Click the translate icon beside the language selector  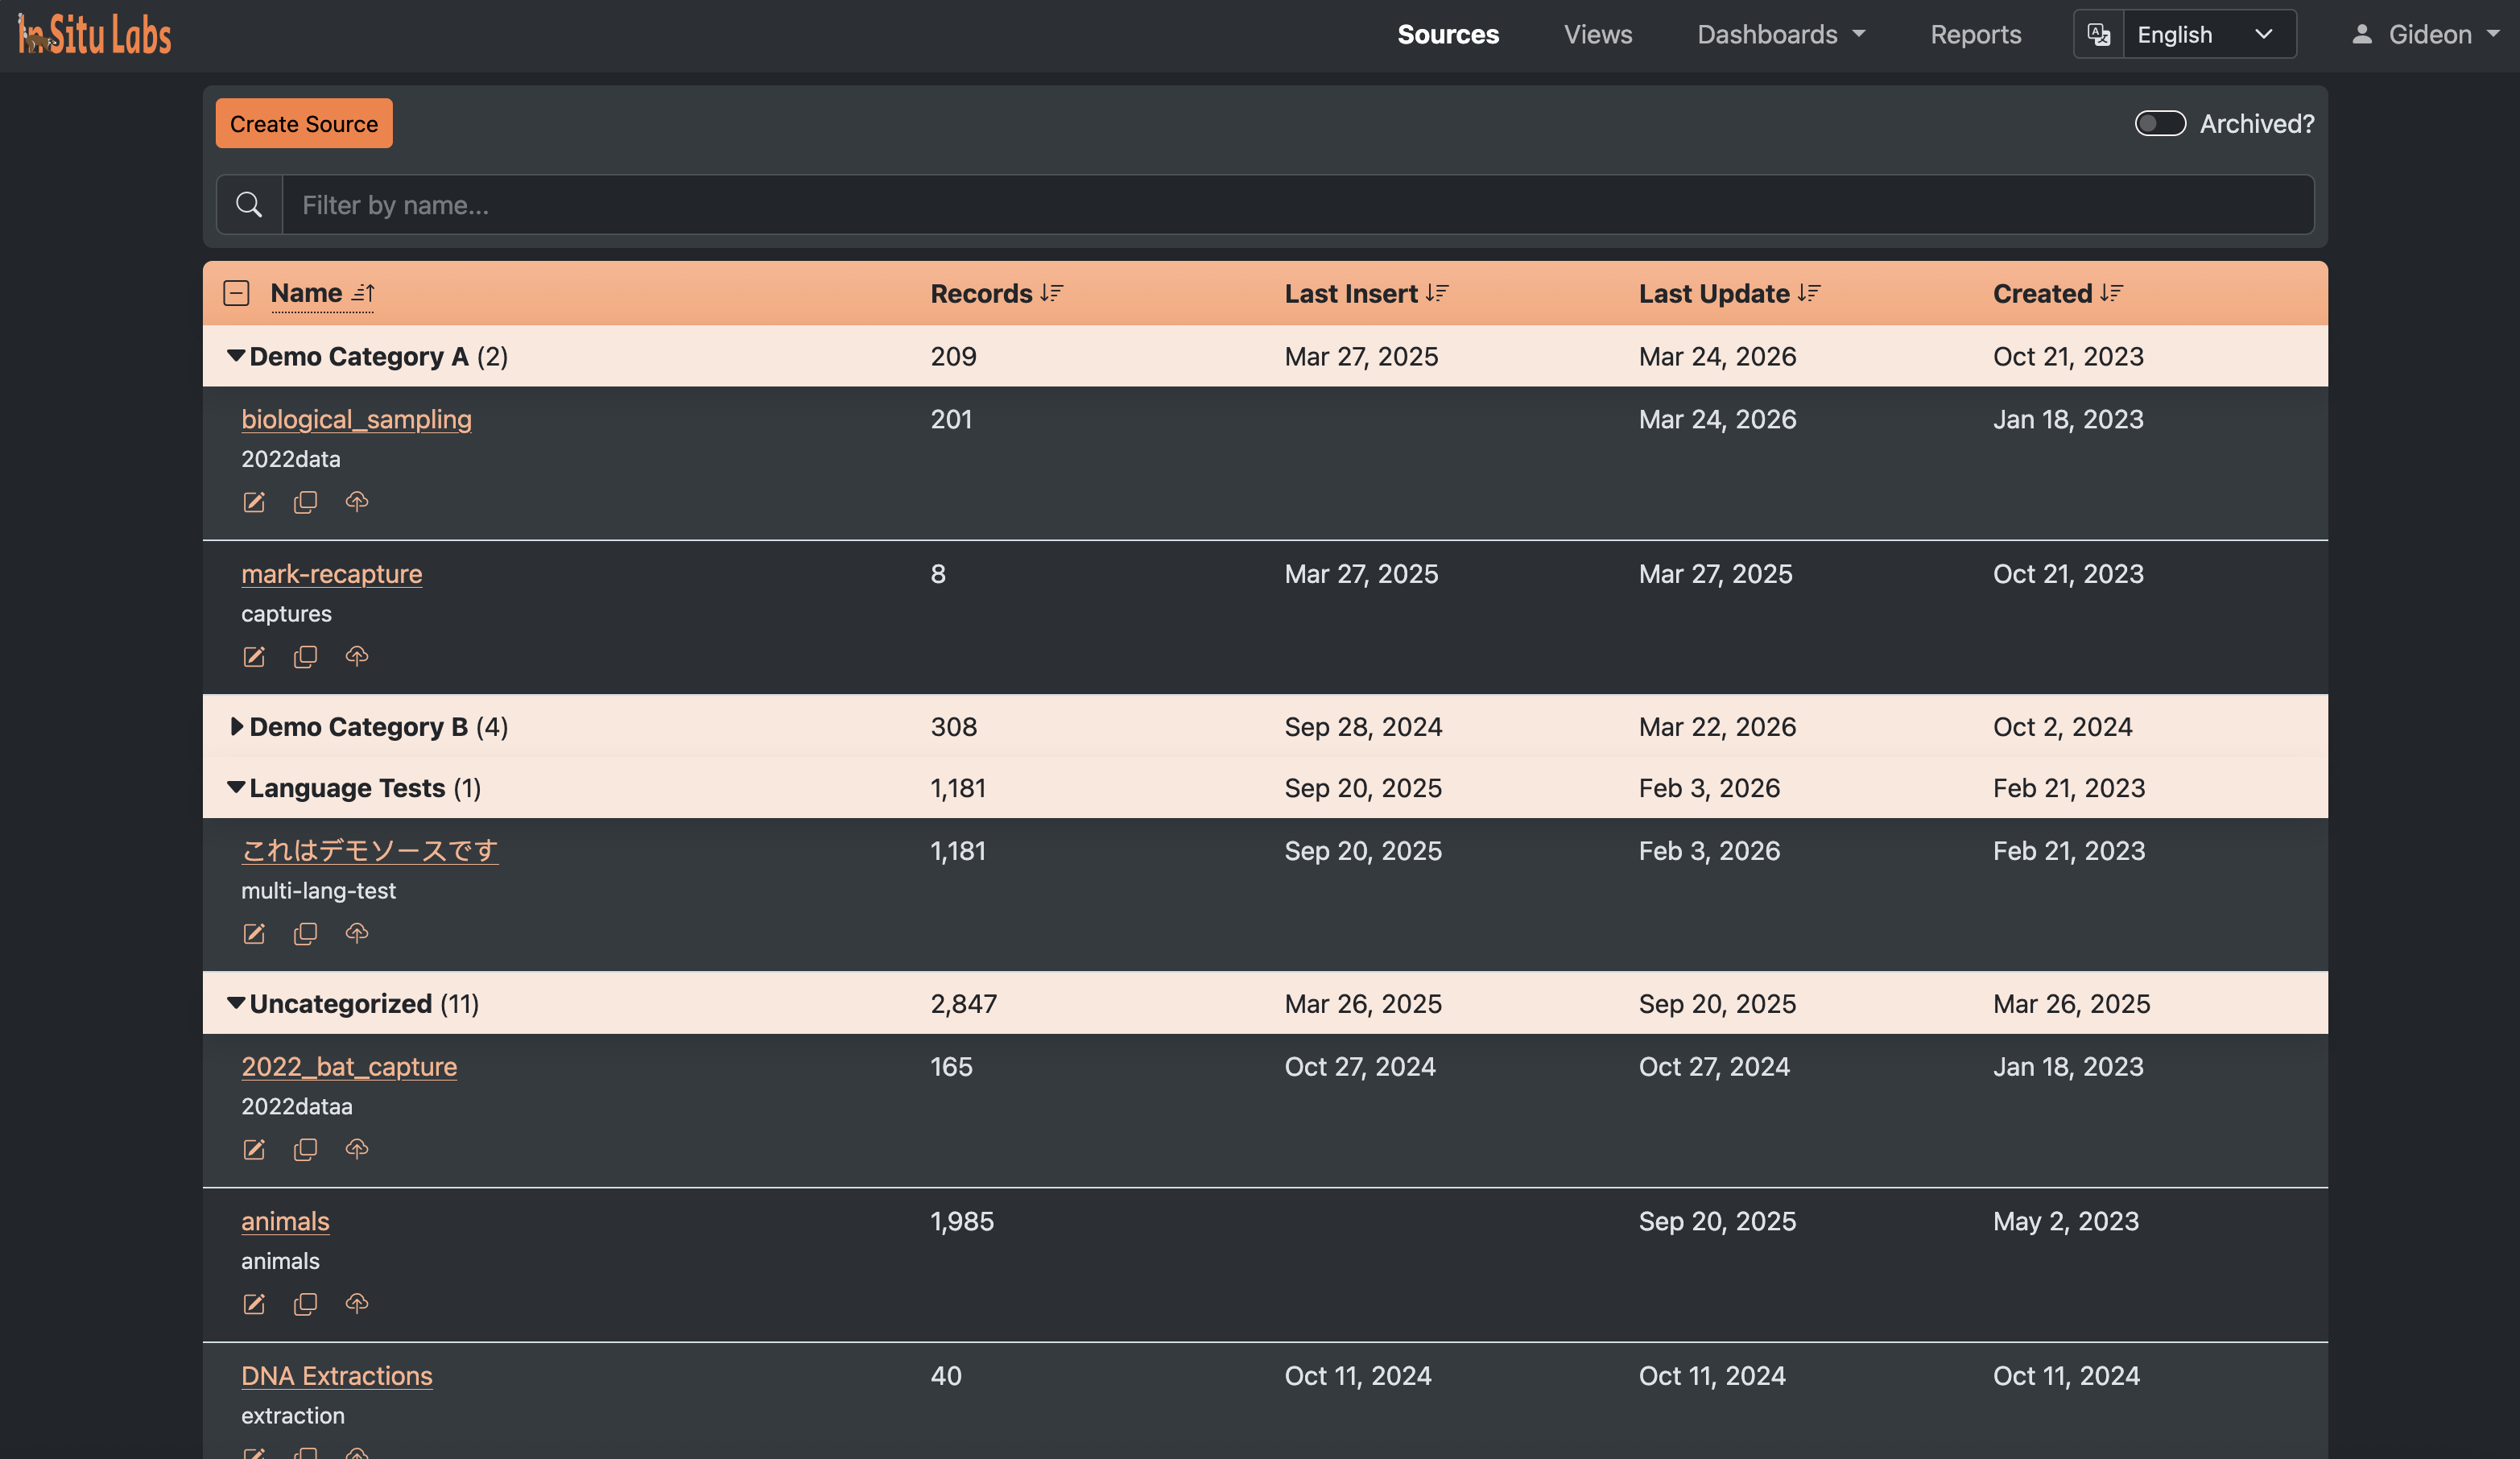click(x=2099, y=33)
